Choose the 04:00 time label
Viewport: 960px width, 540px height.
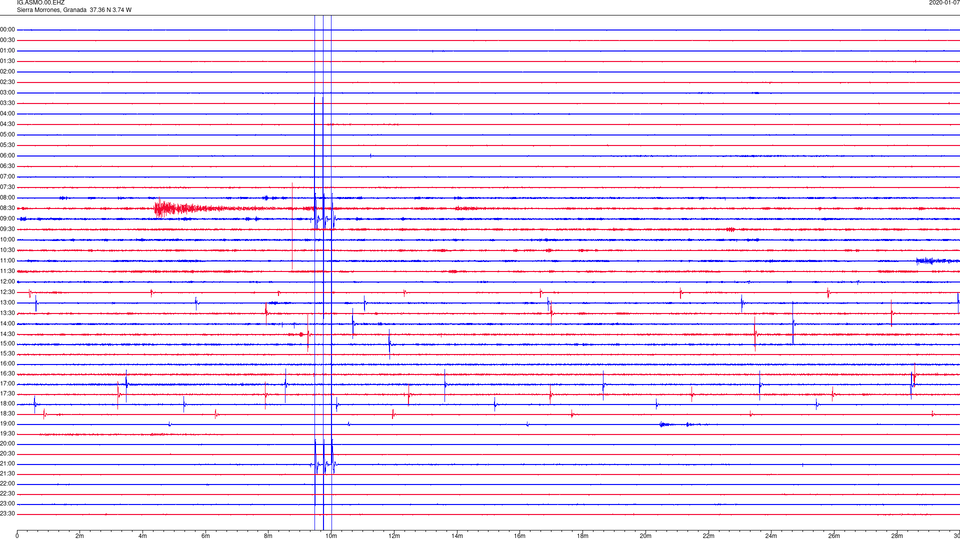(x=7, y=113)
